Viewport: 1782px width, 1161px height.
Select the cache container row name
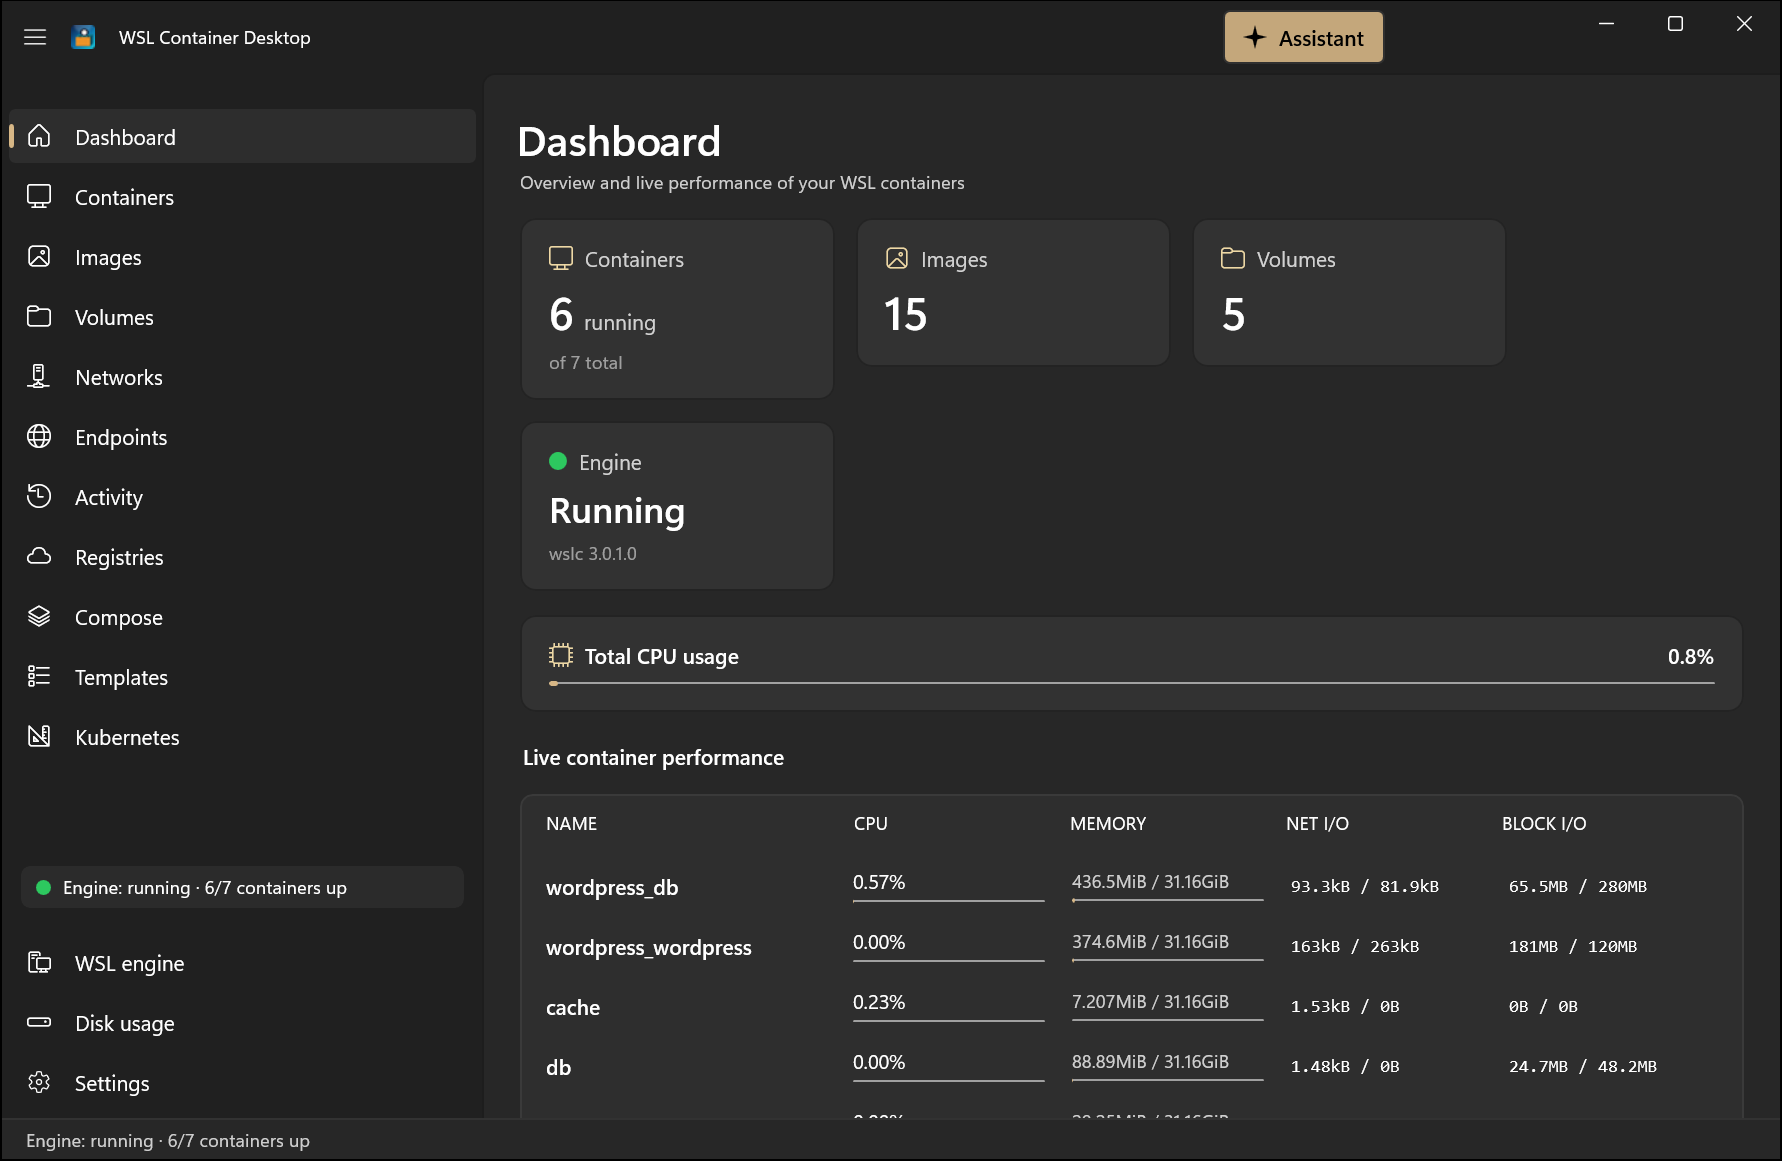click(x=573, y=1008)
